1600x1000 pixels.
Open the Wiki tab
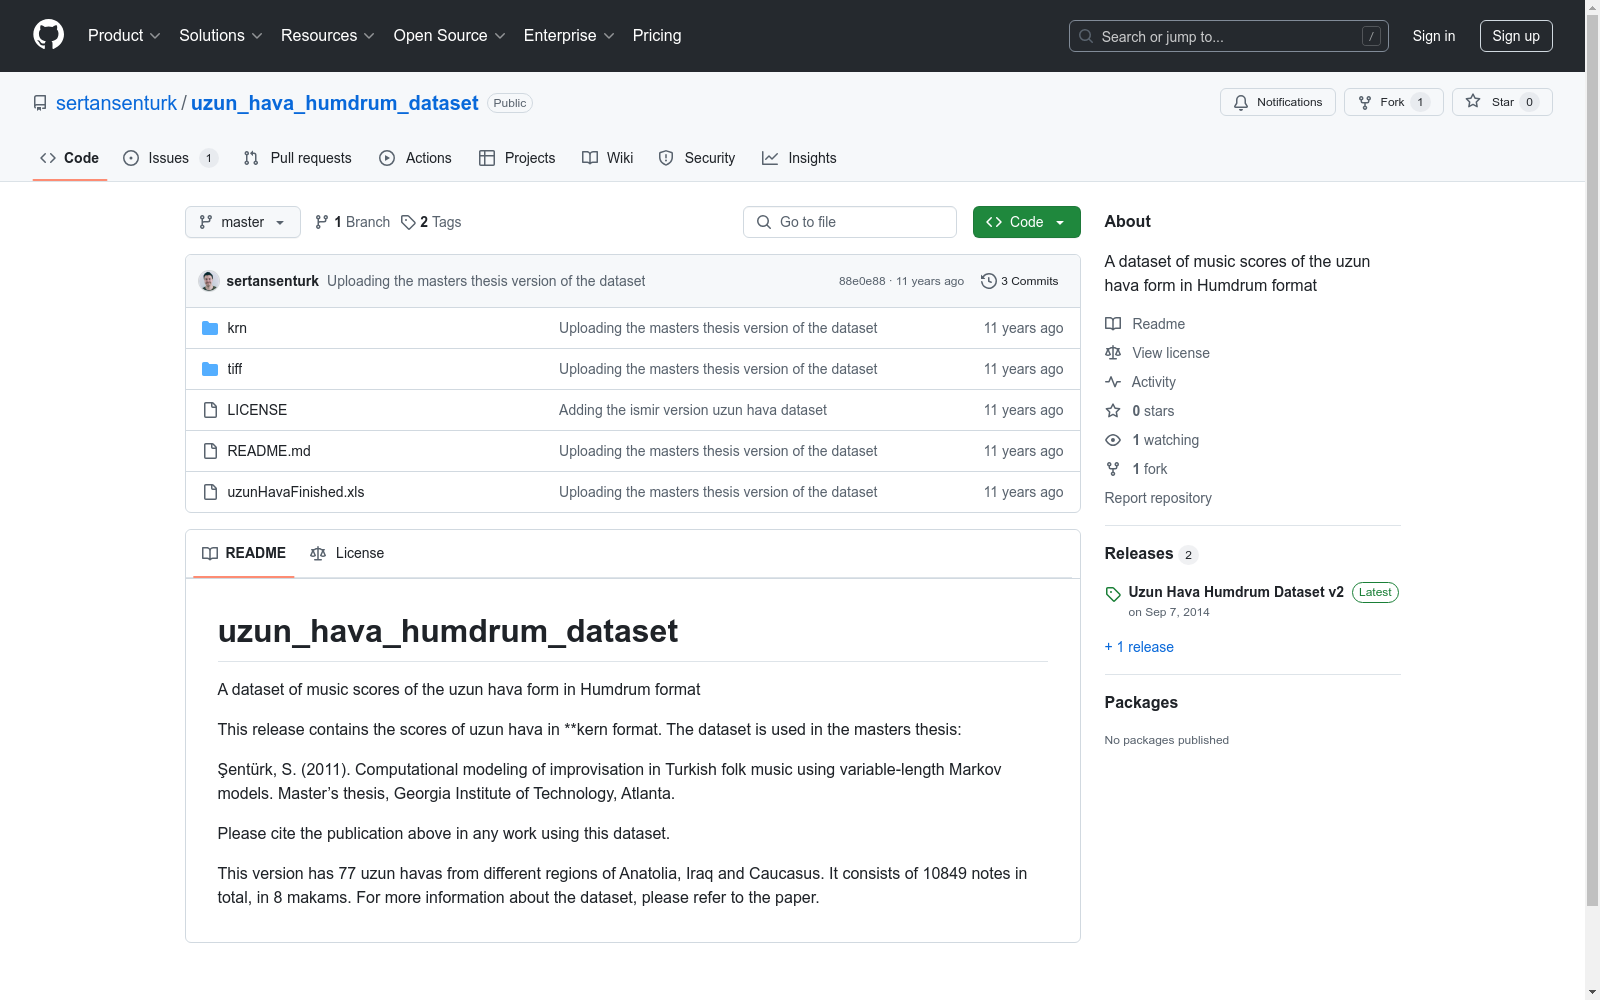(608, 158)
